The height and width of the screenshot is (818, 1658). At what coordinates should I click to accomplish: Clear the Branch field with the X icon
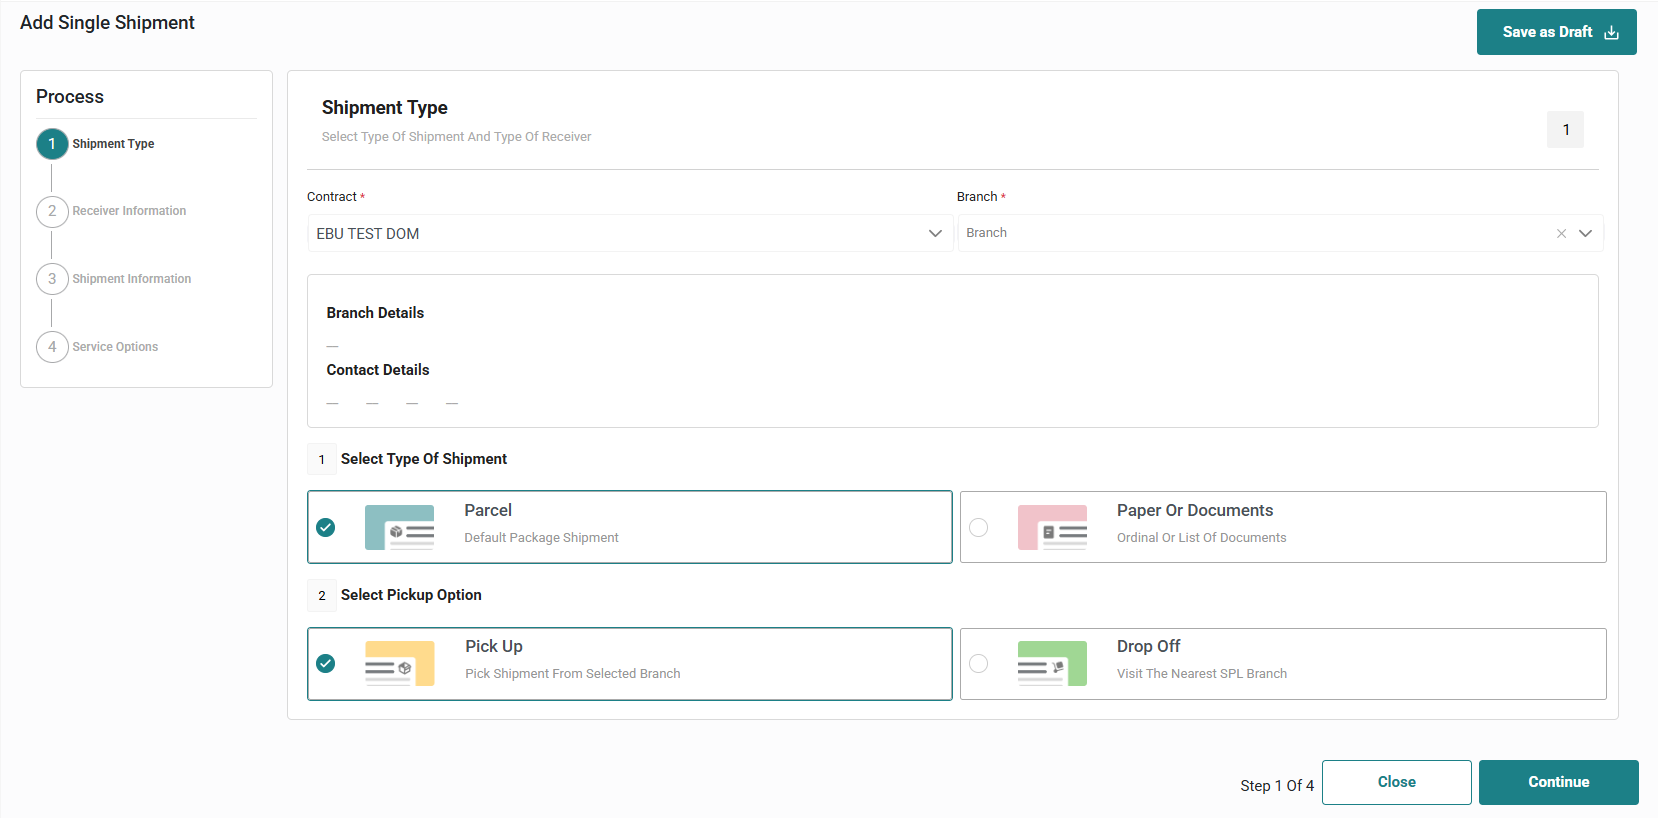(1561, 234)
